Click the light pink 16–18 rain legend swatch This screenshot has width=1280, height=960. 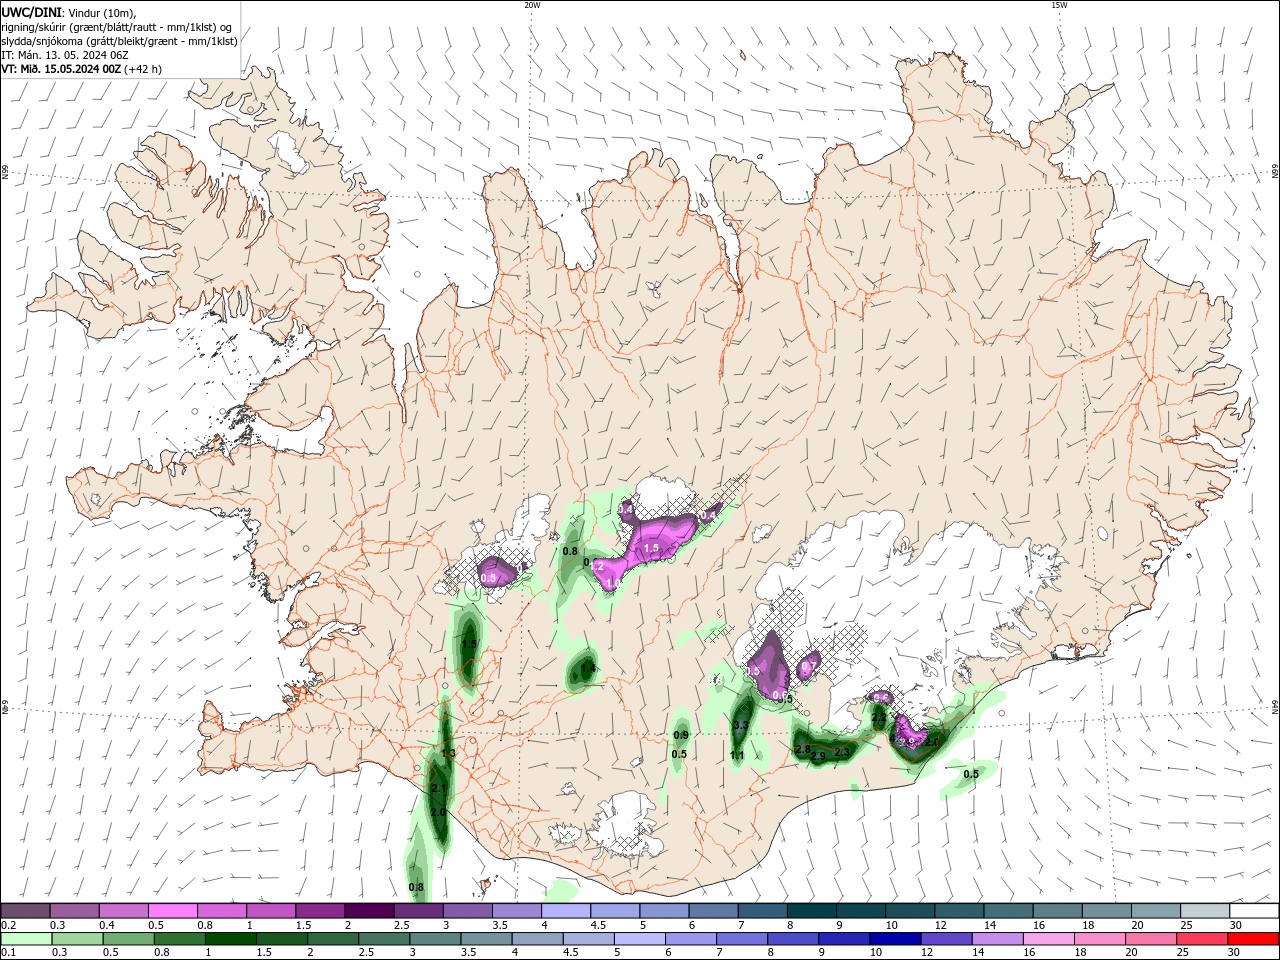(x=1047, y=939)
